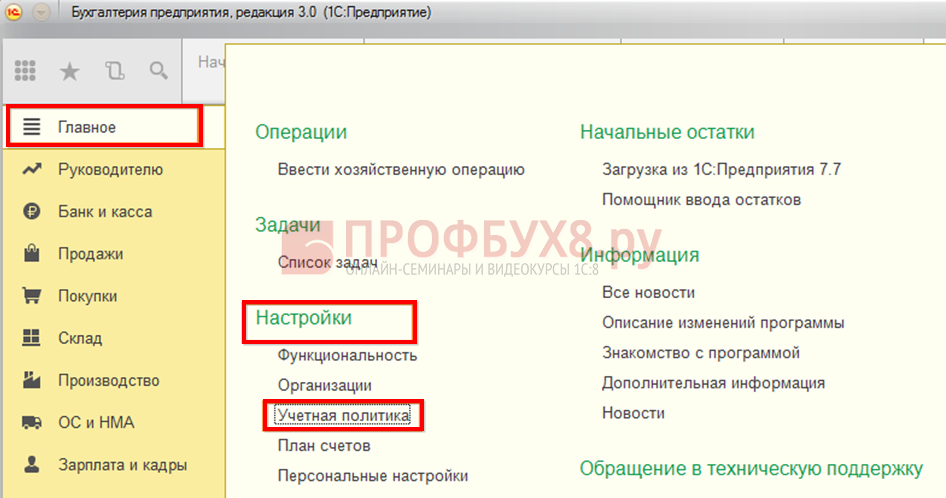Click Помощник ввода остатков link
This screenshot has width=946, height=498.
(701, 200)
